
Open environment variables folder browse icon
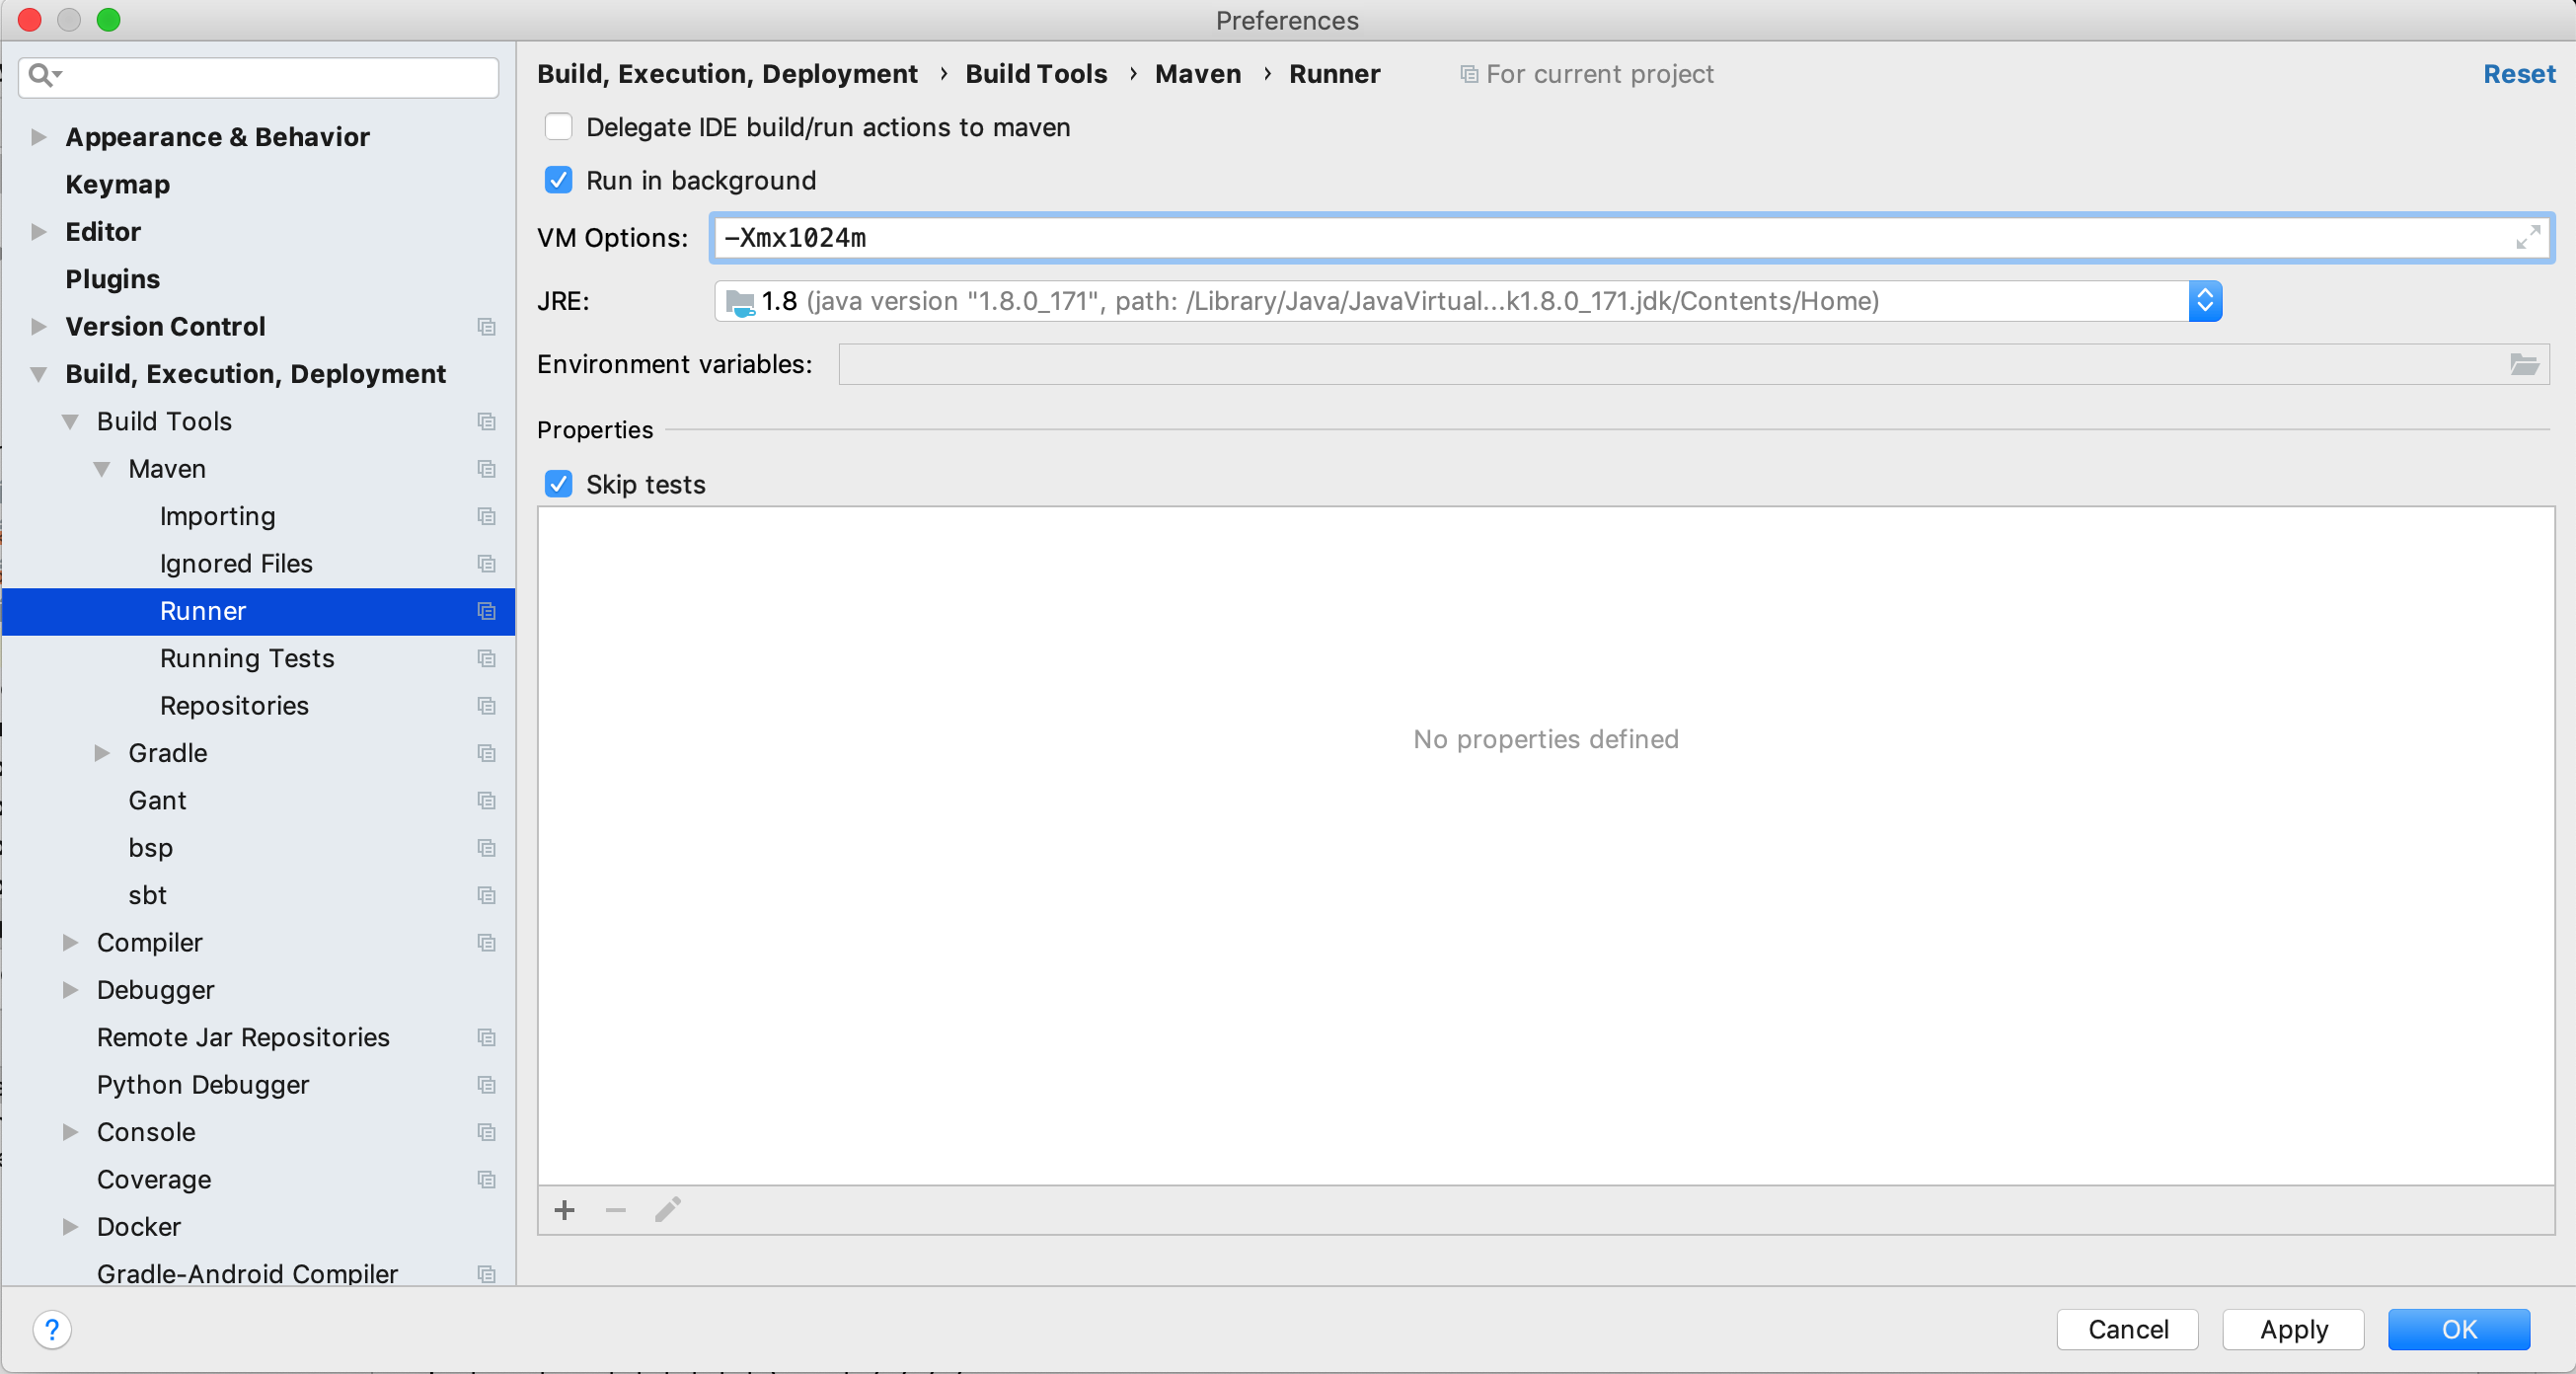coord(2524,364)
